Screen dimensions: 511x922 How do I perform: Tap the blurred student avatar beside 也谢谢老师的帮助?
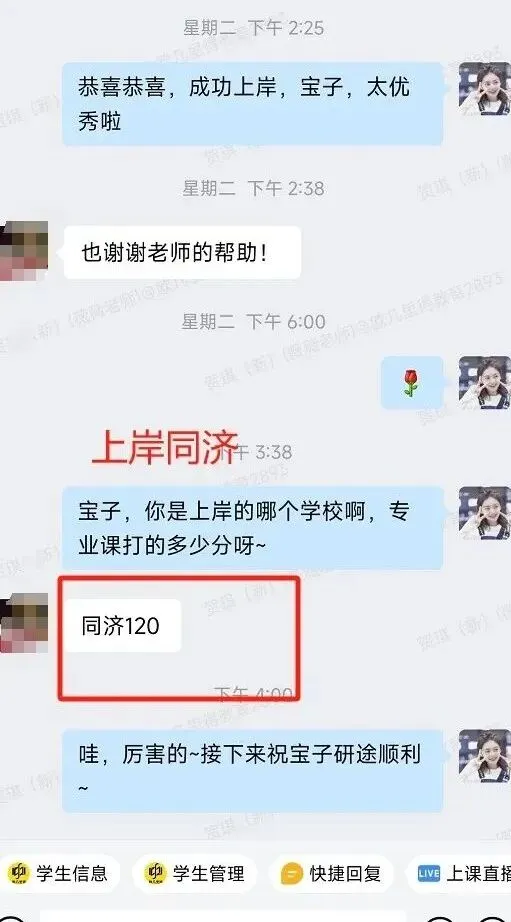pyautogui.click(x=24, y=250)
